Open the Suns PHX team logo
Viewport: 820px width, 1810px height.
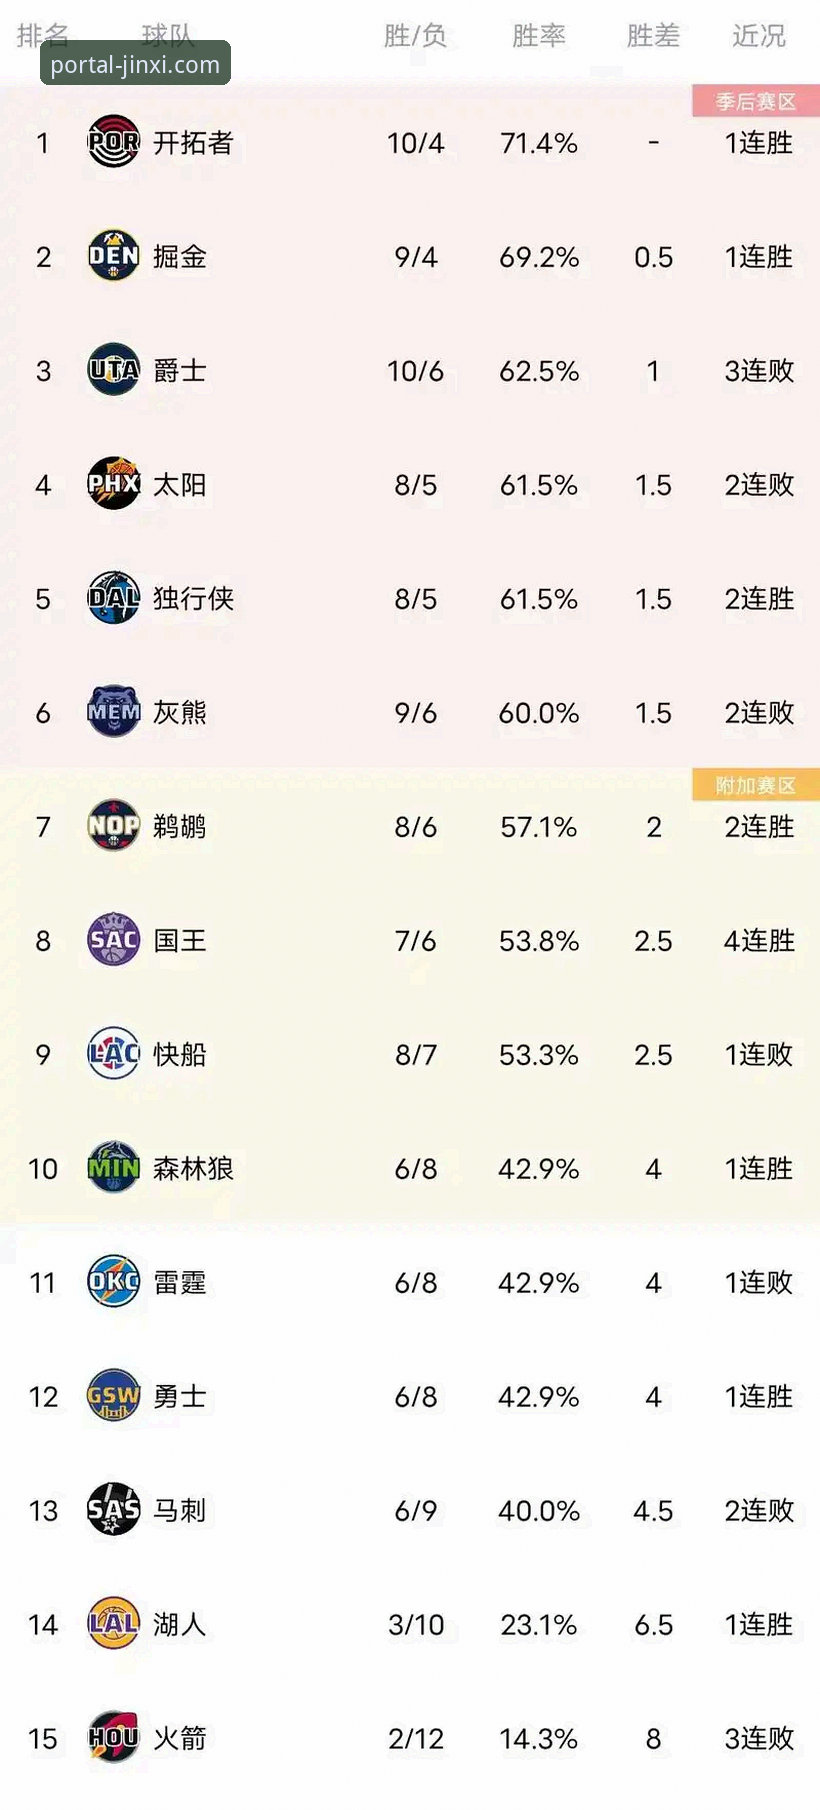(x=113, y=485)
